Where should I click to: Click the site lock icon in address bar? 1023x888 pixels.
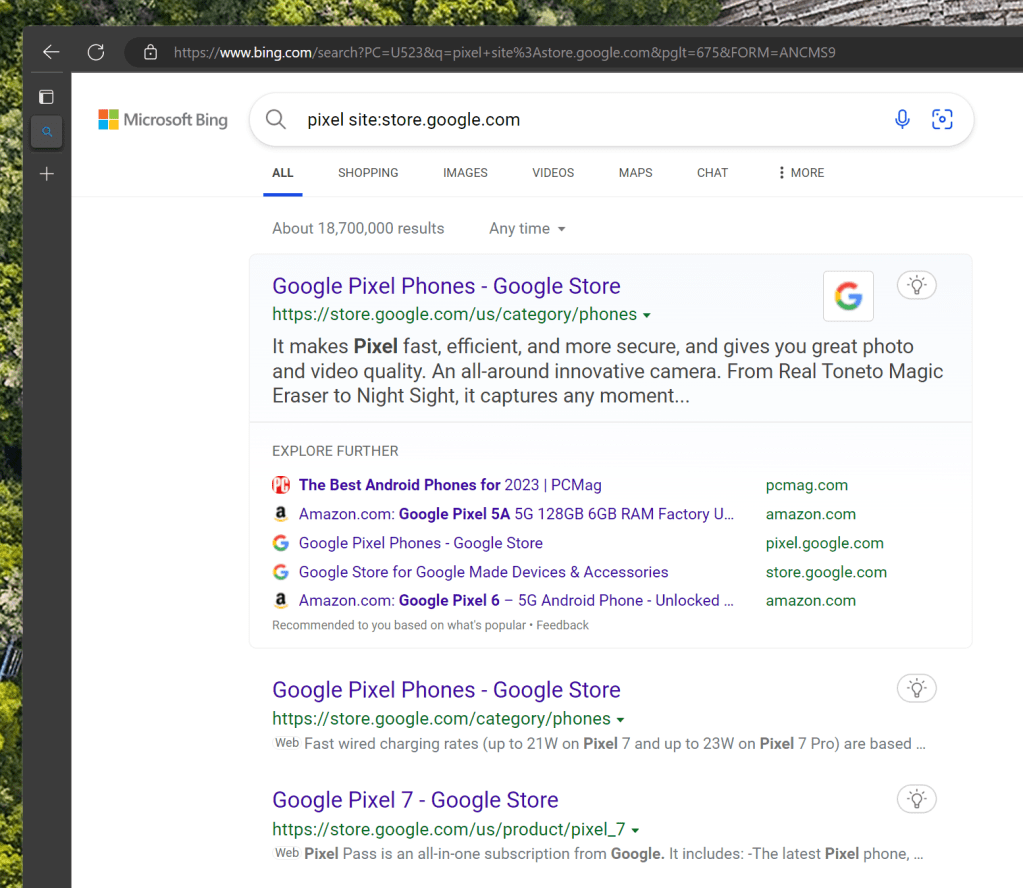(x=150, y=53)
